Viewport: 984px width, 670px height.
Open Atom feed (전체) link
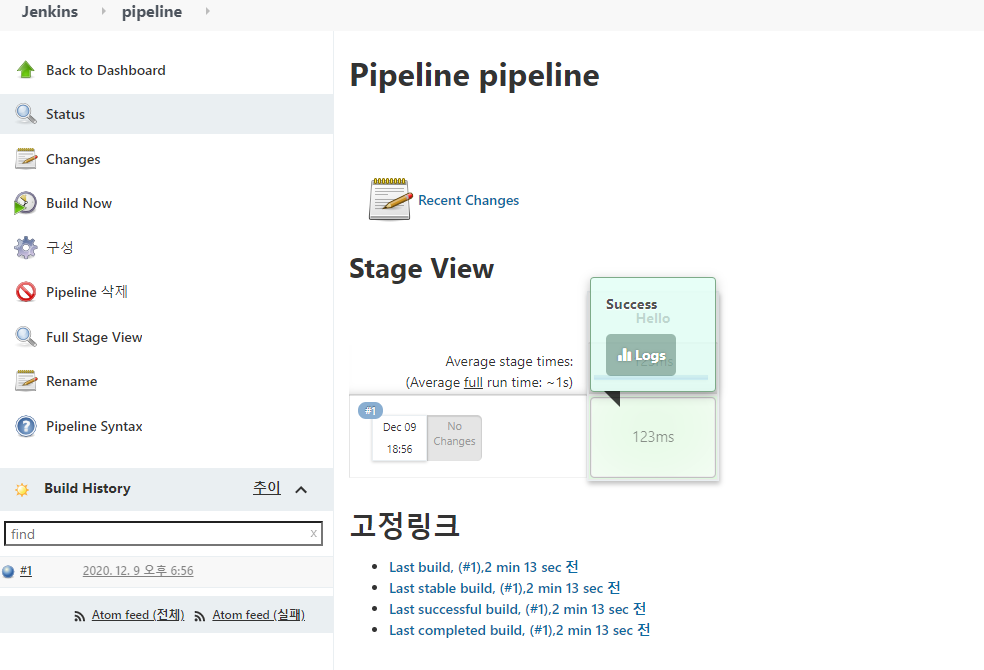pos(138,615)
